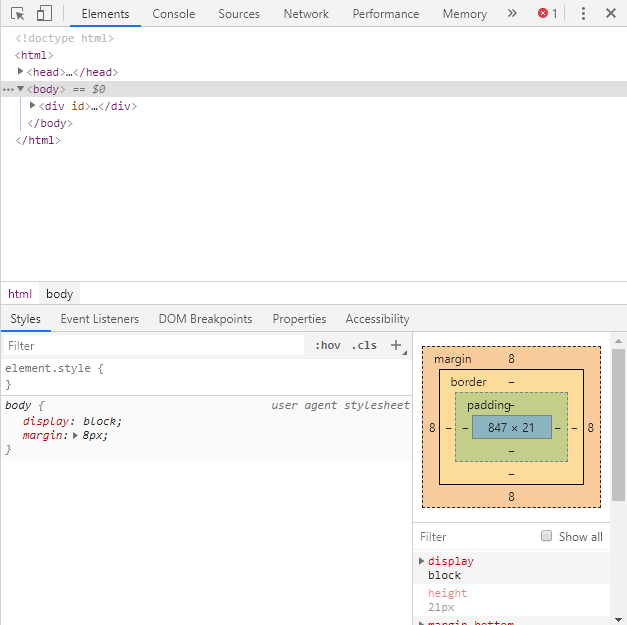627x625 pixels.
Task: Expand the head element node
Action: point(20,72)
